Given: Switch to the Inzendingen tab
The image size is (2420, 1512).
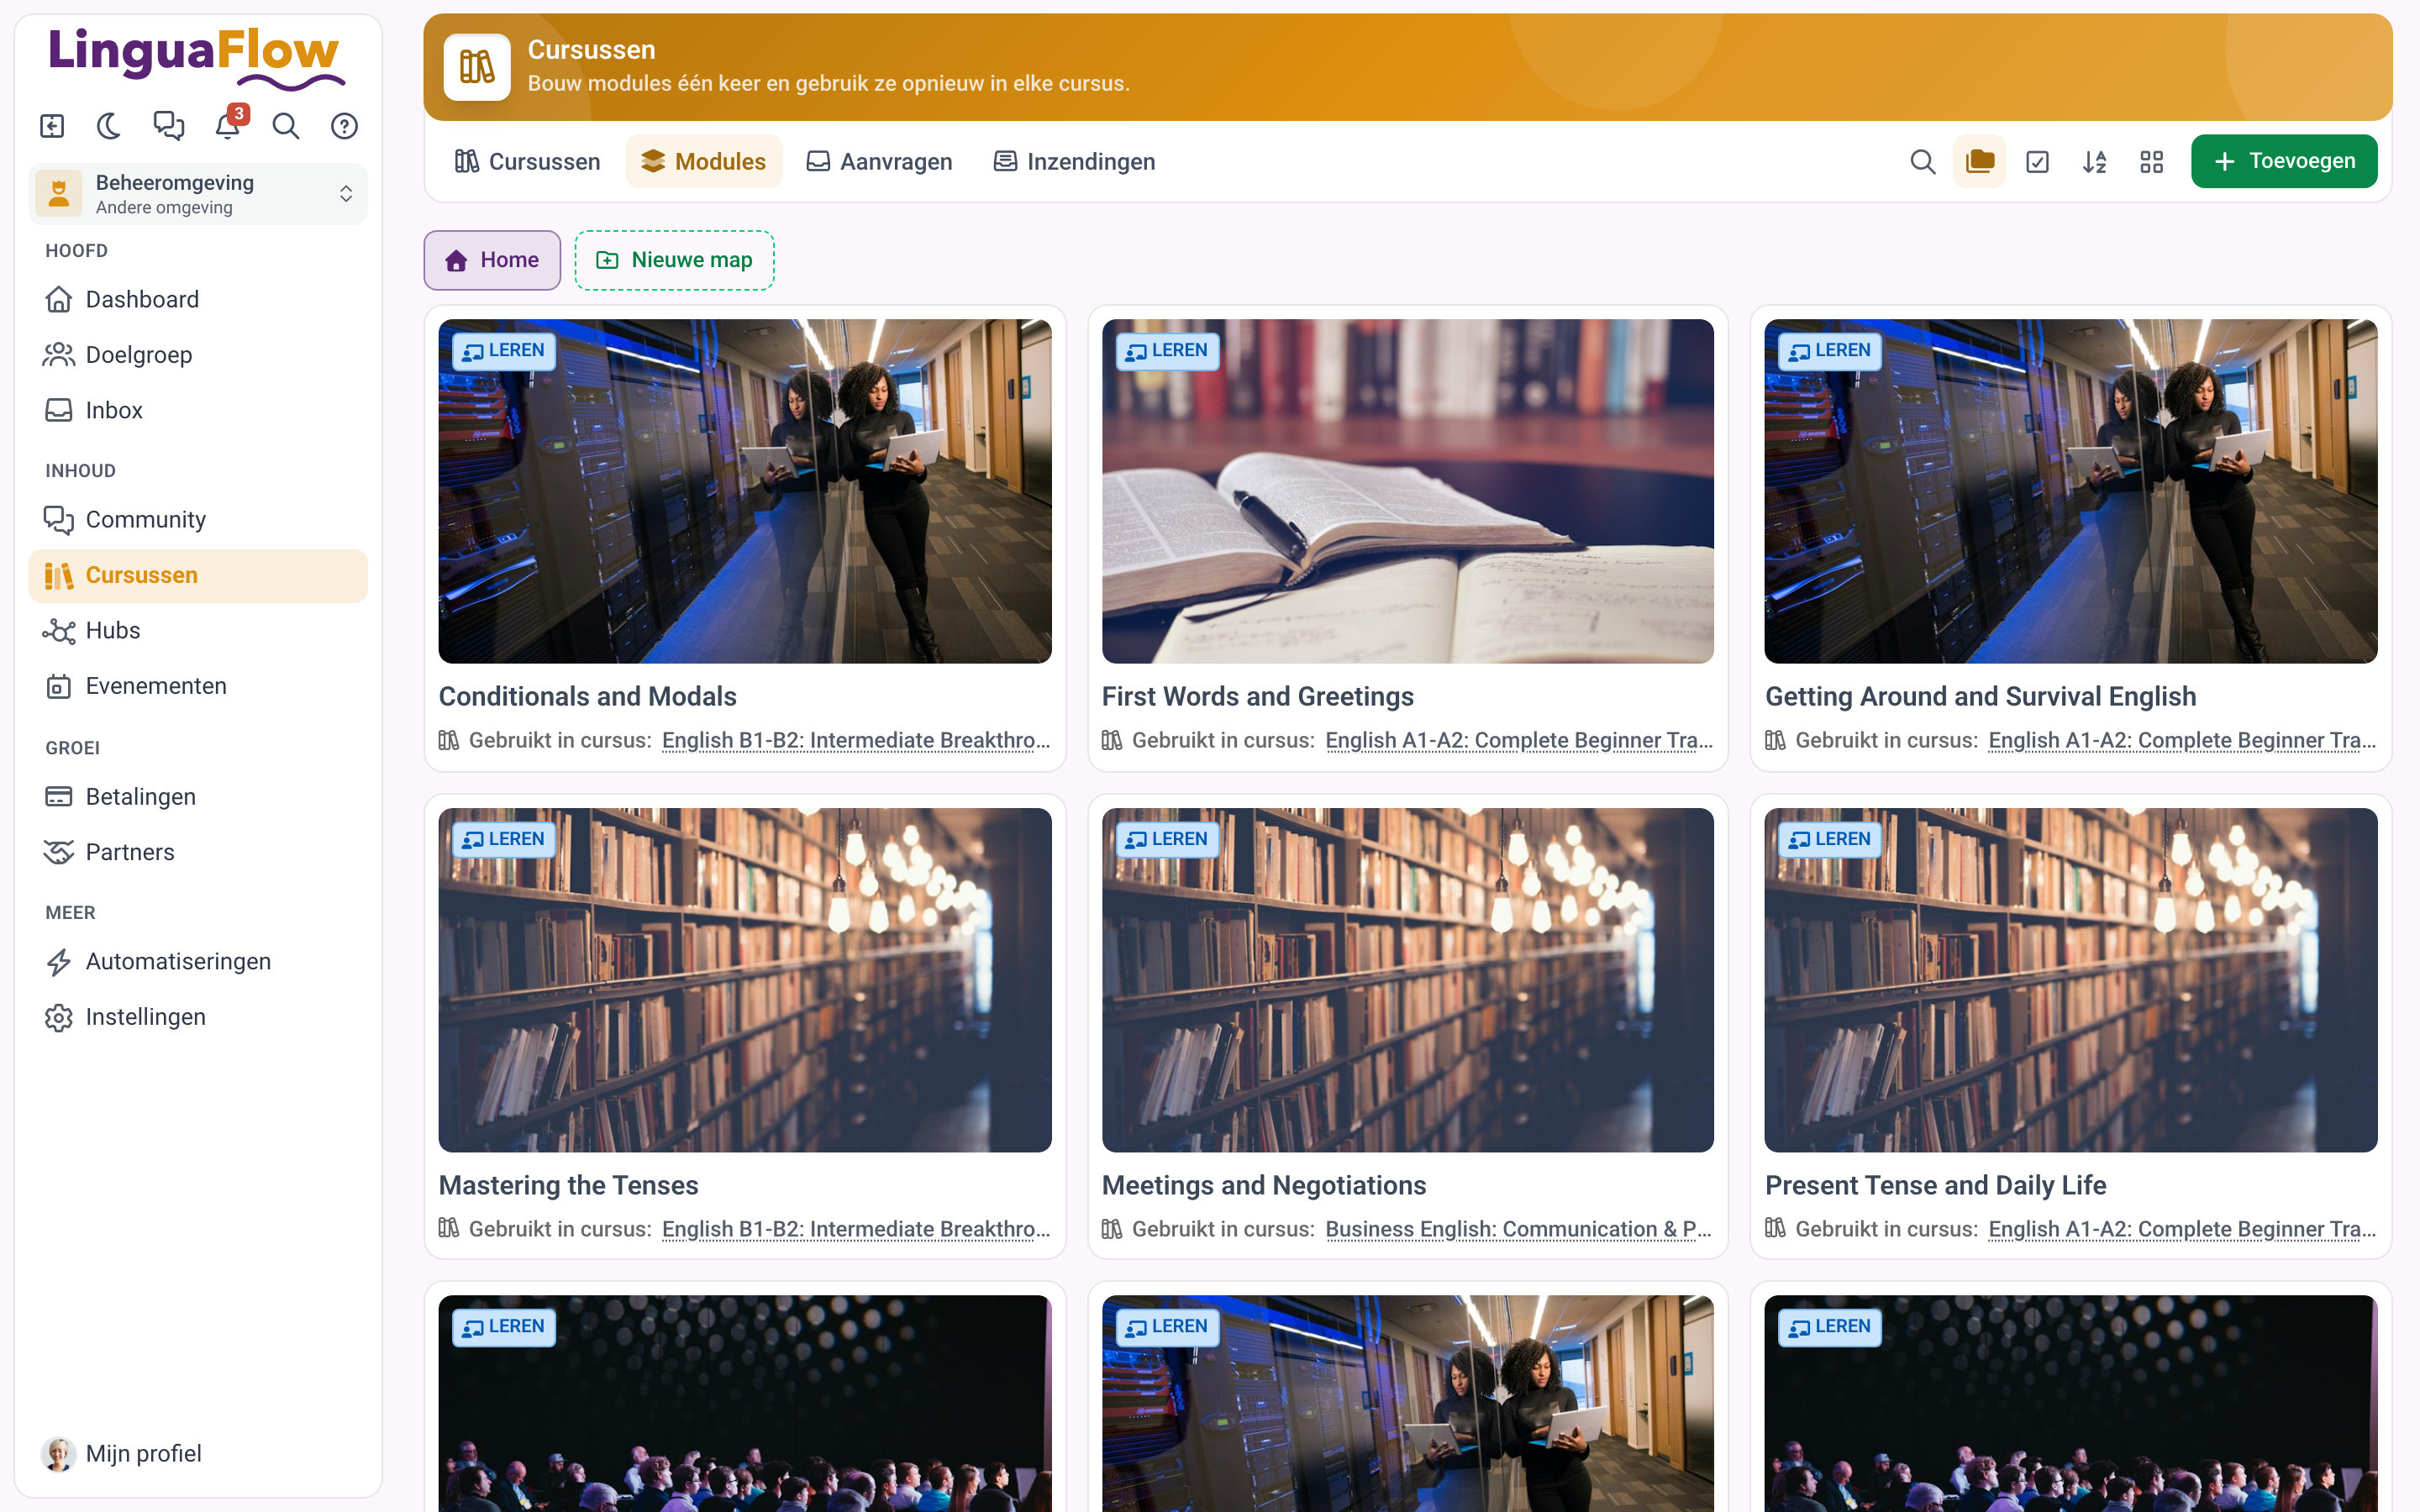Looking at the screenshot, I should point(1075,161).
